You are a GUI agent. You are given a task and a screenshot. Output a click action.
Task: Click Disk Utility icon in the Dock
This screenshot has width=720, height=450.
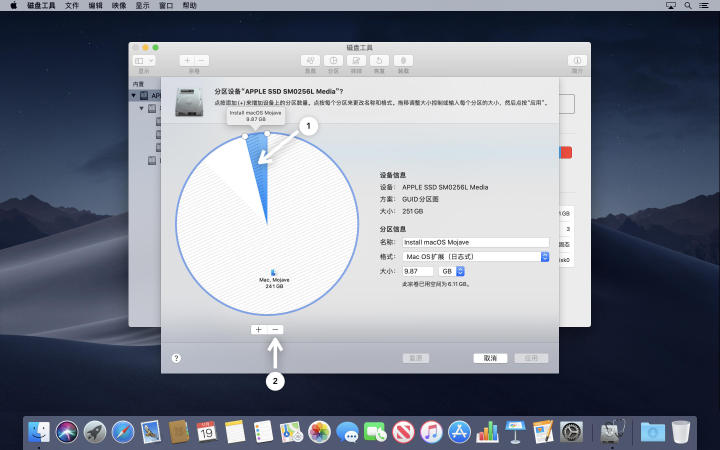point(613,432)
